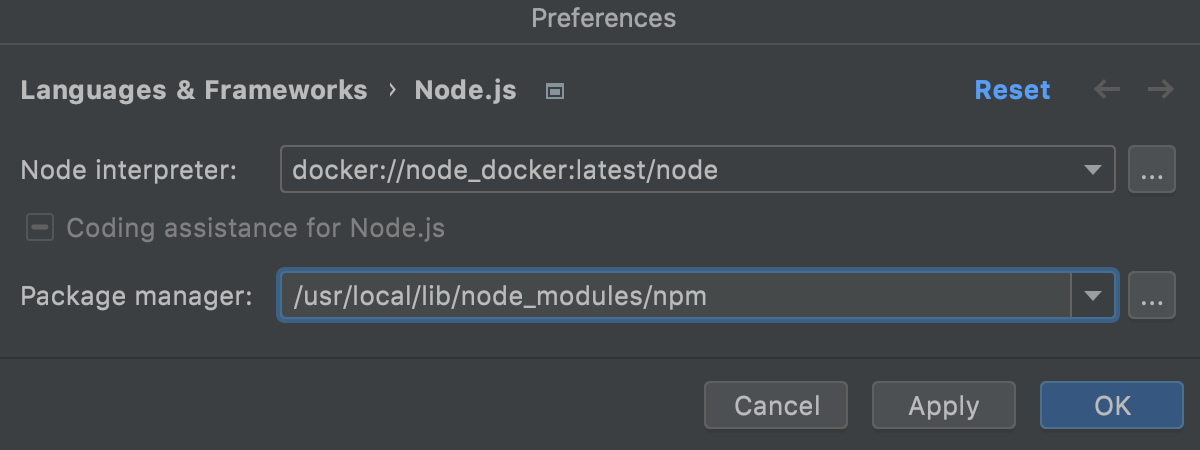Confirm settings with OK
The height and width of the screenshot is (450, 1200).
coord(1111,405)
